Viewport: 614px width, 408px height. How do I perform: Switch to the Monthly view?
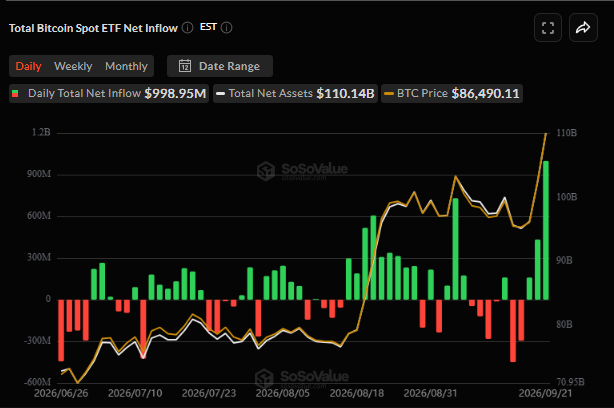(x=126, y=66)
